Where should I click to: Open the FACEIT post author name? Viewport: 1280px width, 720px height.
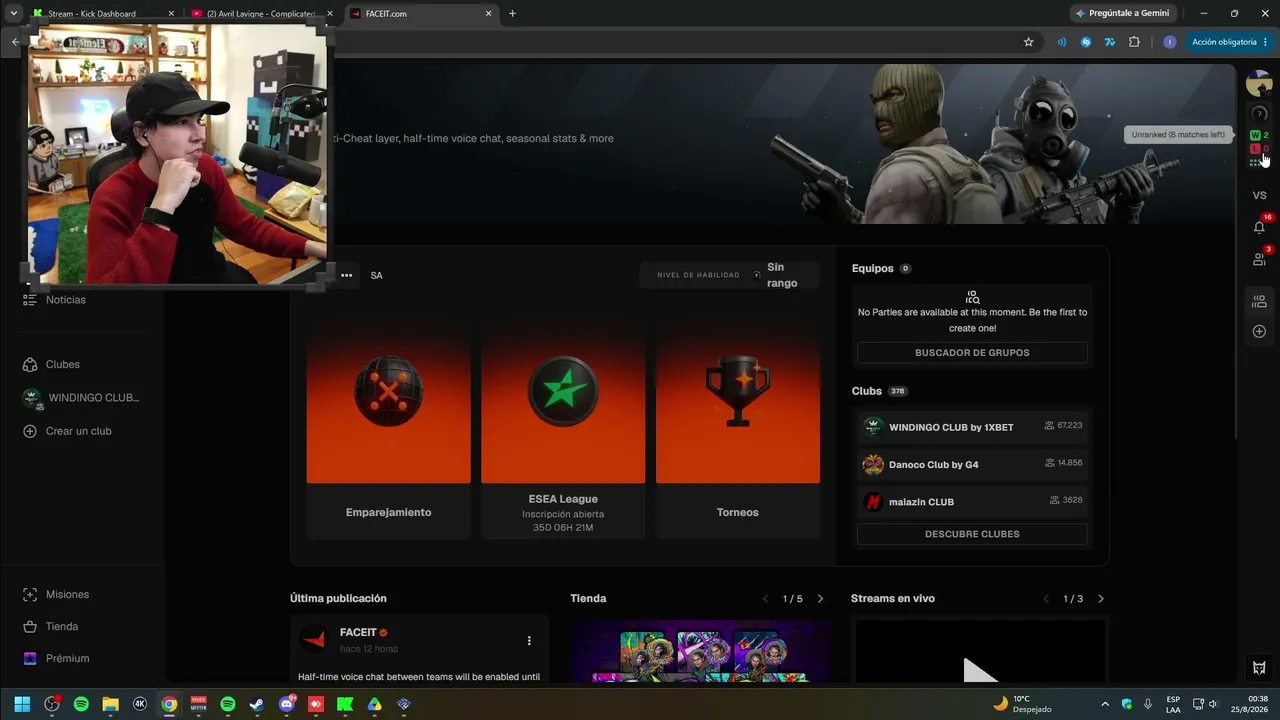358,633
